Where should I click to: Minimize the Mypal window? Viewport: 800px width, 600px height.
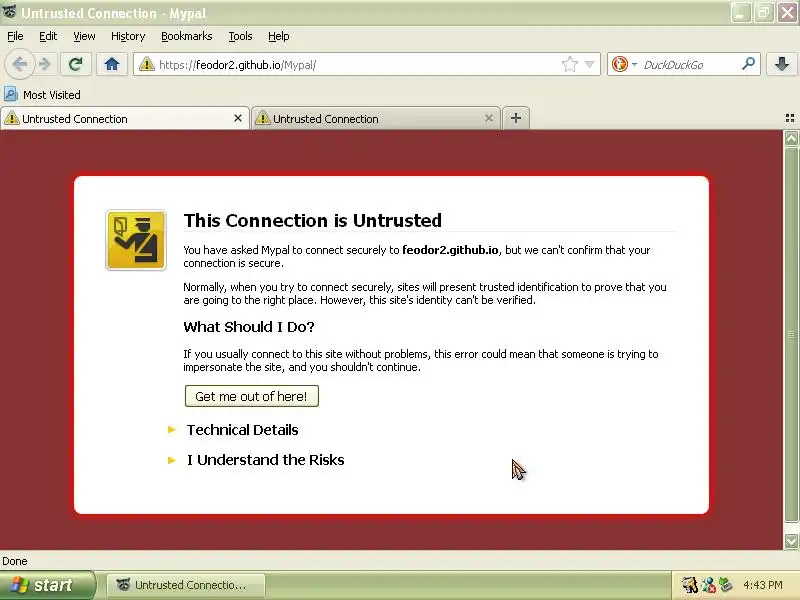(740, 13)
